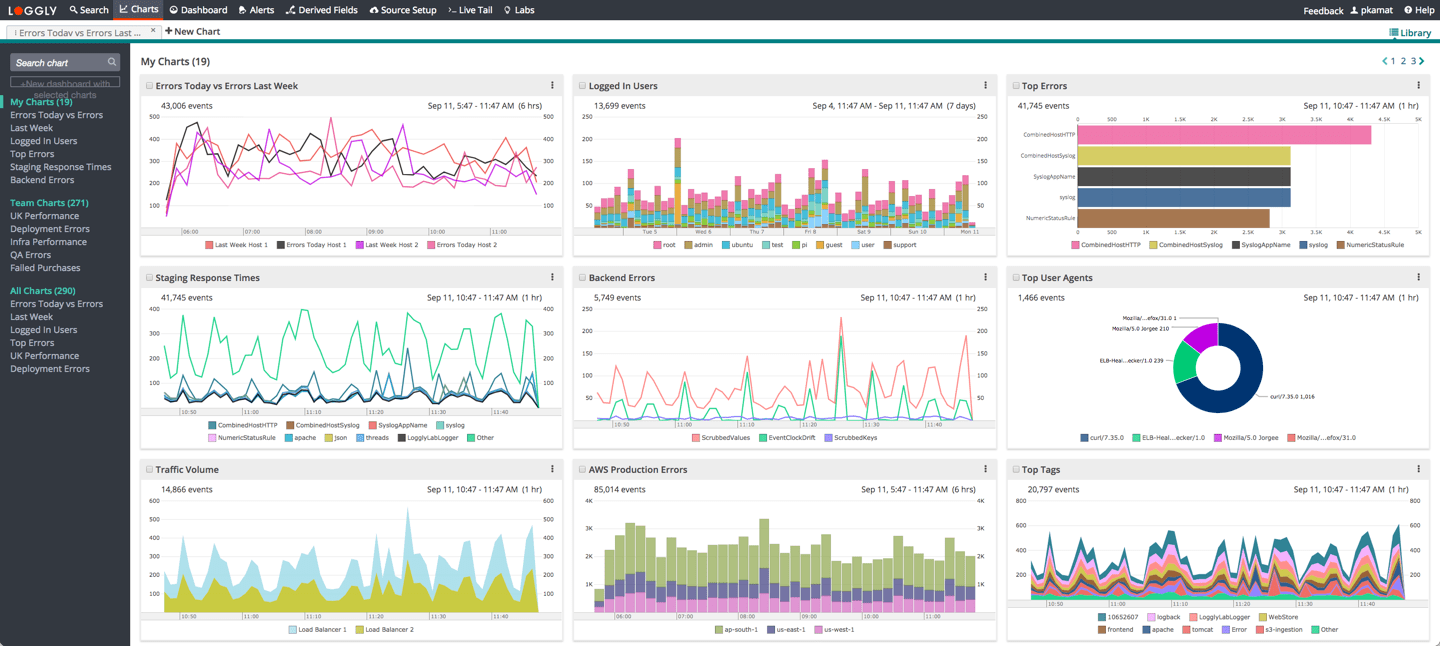Click the Labs flask icon

tap(506, 10)
